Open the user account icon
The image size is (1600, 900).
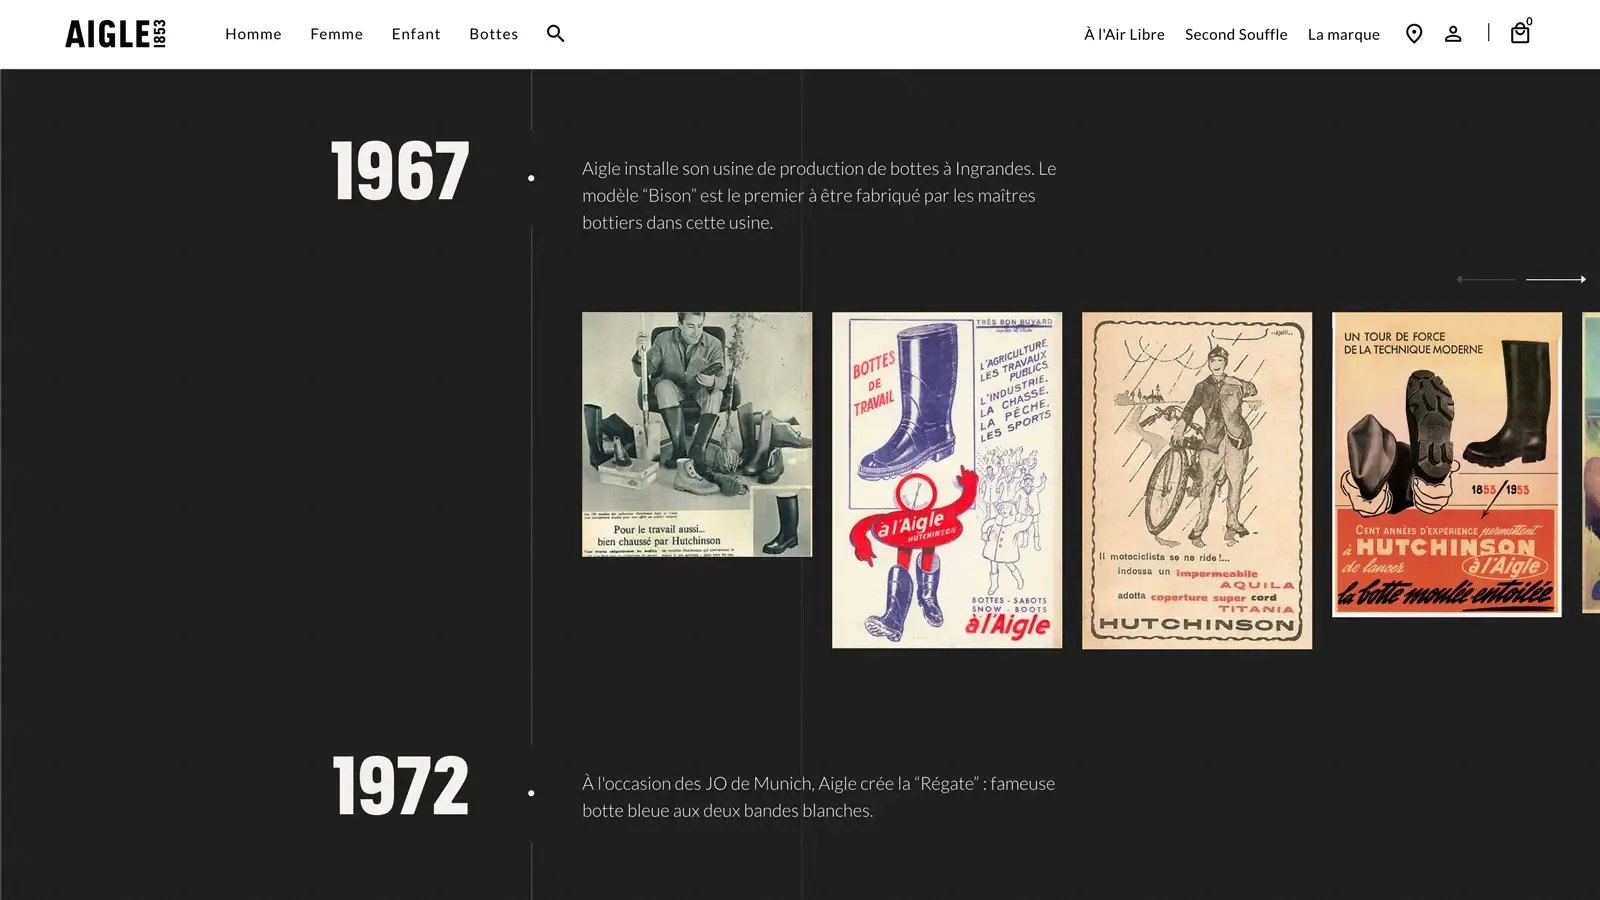(x=1453, y=34)
